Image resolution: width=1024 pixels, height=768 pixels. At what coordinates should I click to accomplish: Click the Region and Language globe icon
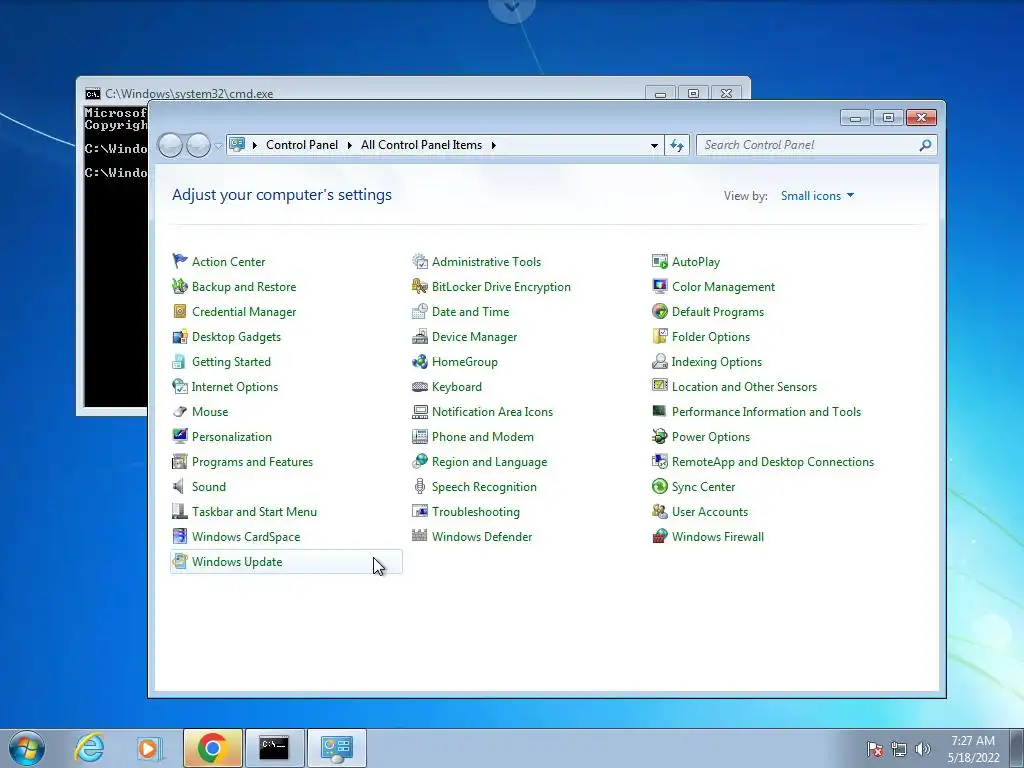(420, 462)
